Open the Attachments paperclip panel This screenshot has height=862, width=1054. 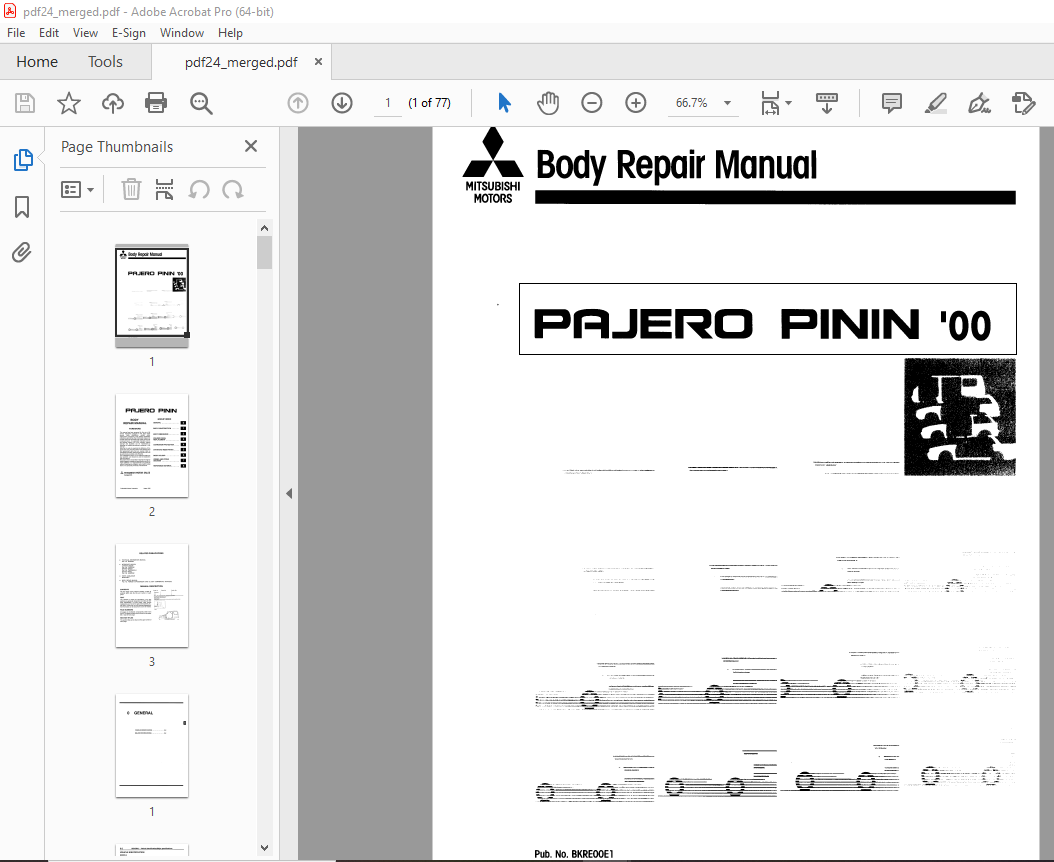coord(22,253)
